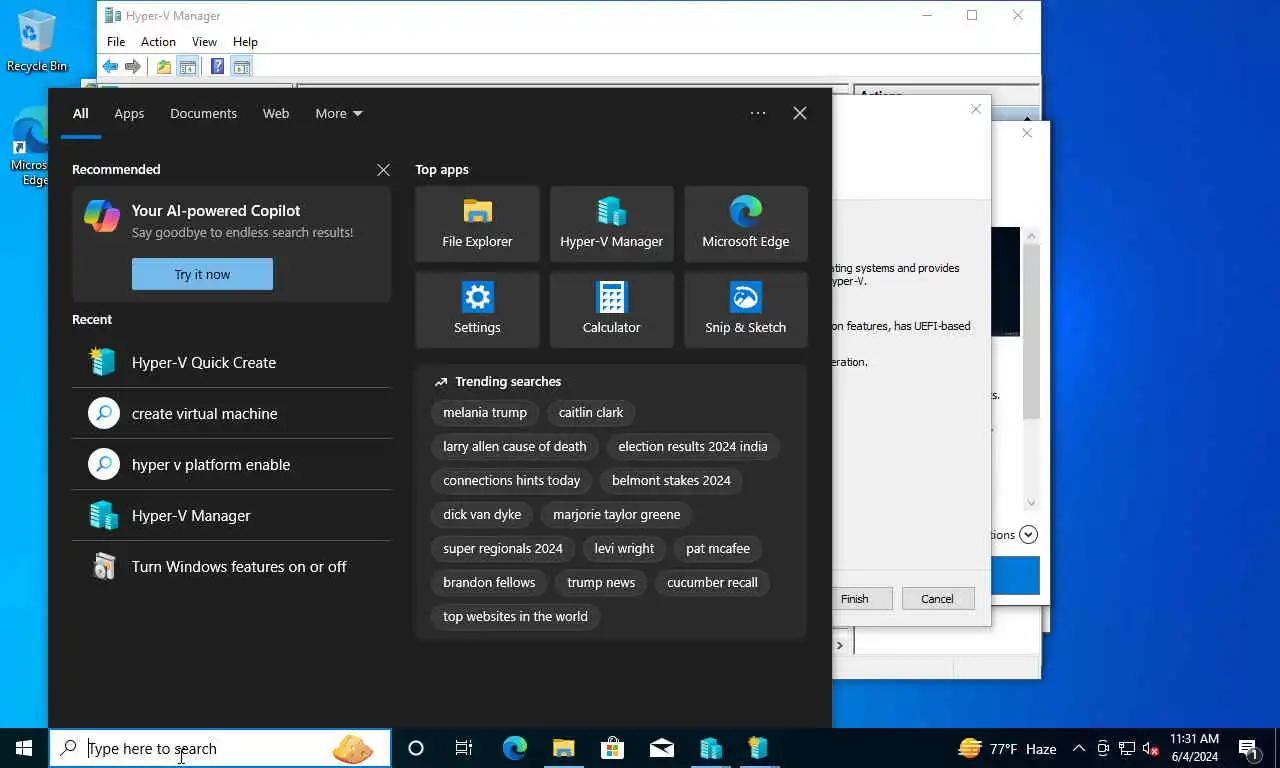Open Microsoft Edge from taskbar
Image resolution: width=1280 pixels, height=768 pixels.
[514, 748]
